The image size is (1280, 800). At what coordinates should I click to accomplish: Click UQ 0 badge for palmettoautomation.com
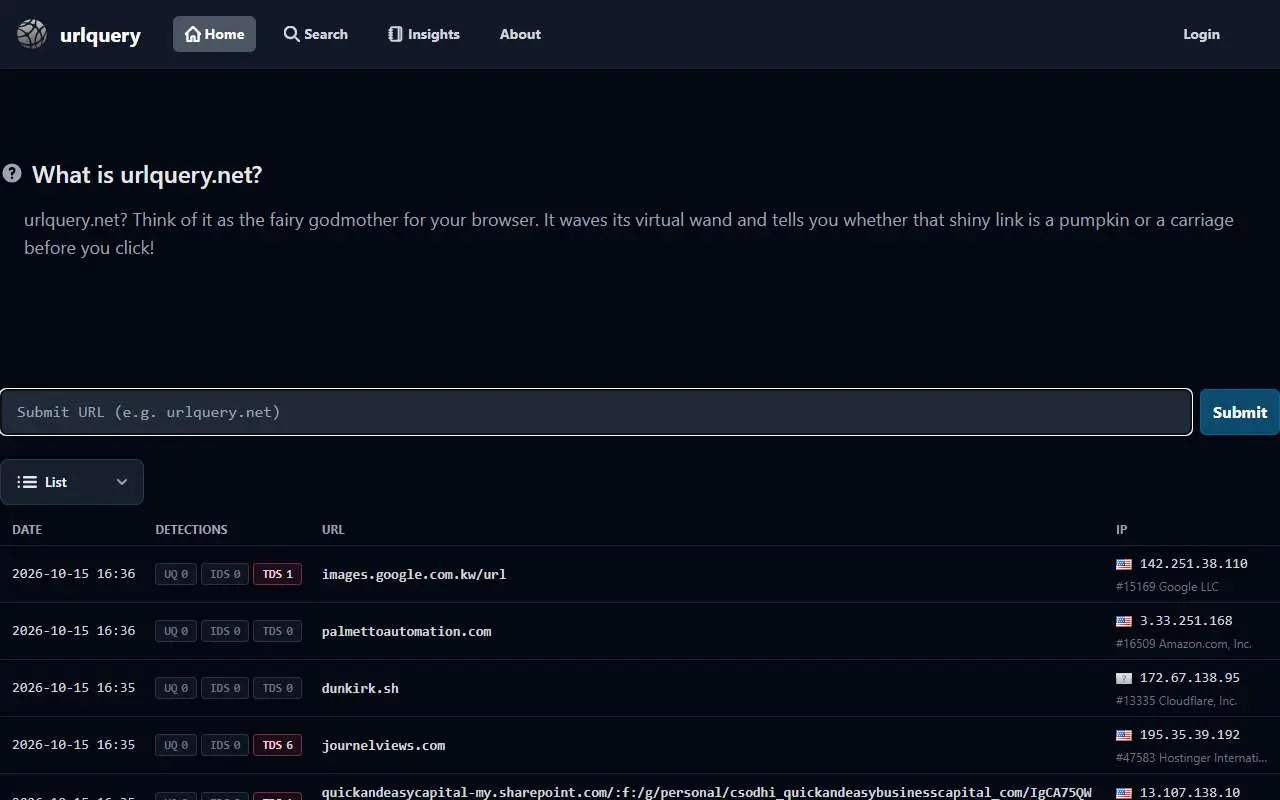(176, 631)
